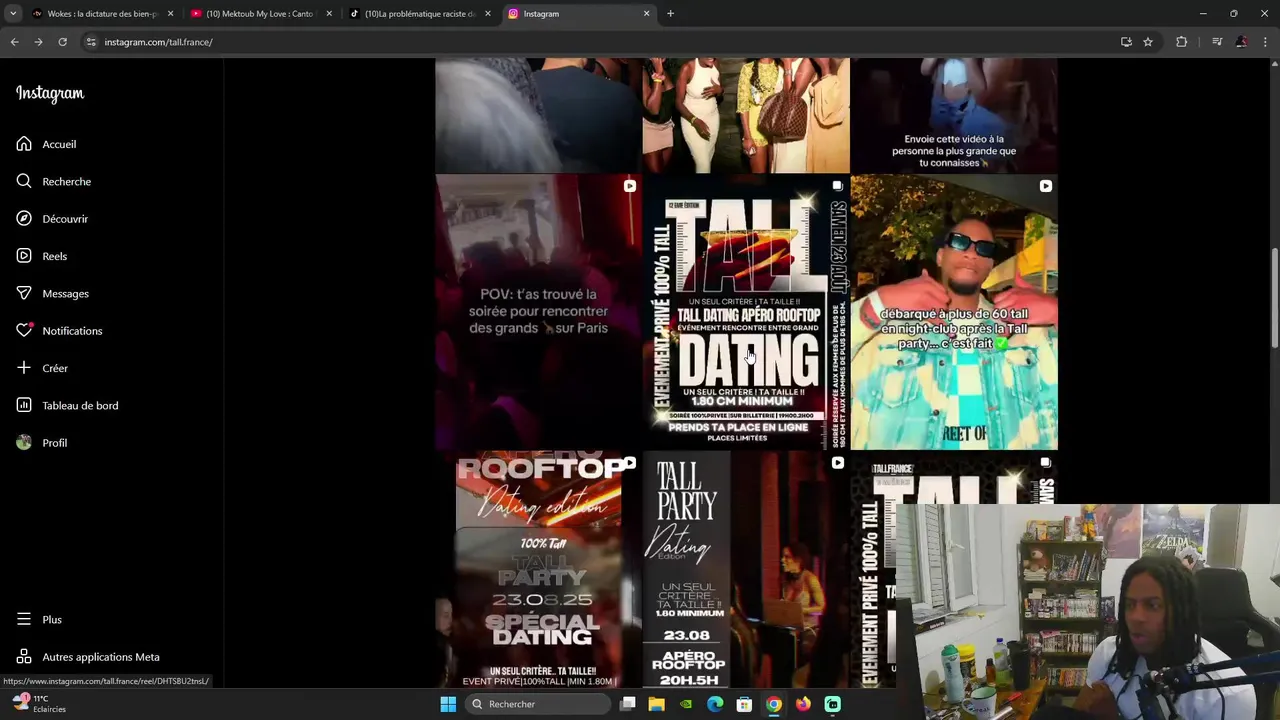The width and height of the screenshot is (1280, 720).
Task: Open Notifications heart icon
Action: (x=24, y=330)
